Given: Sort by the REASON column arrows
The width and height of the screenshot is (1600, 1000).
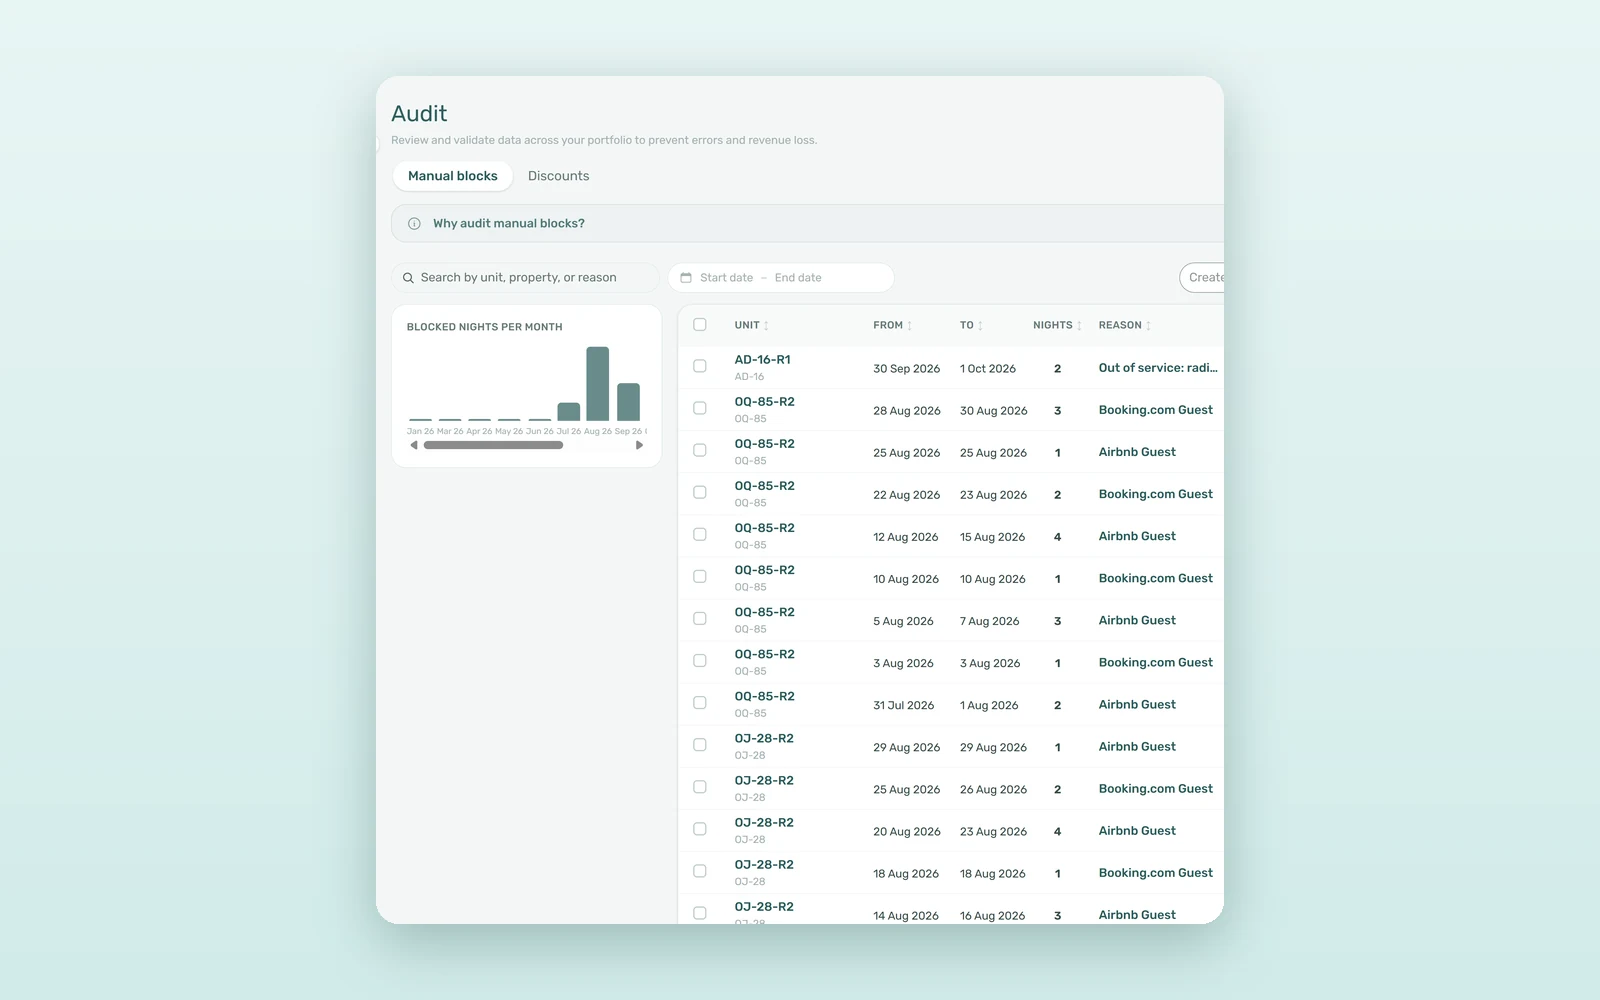Looking at the screenshot, I should pos(1148,326).
